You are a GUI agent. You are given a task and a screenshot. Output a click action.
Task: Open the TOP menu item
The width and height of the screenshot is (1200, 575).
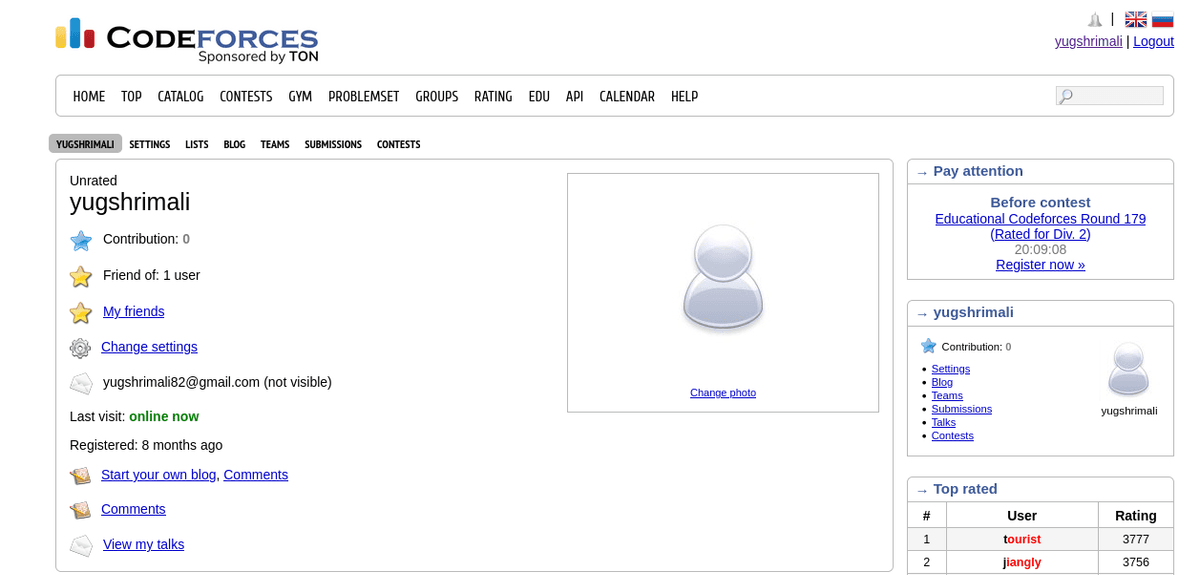131,96
